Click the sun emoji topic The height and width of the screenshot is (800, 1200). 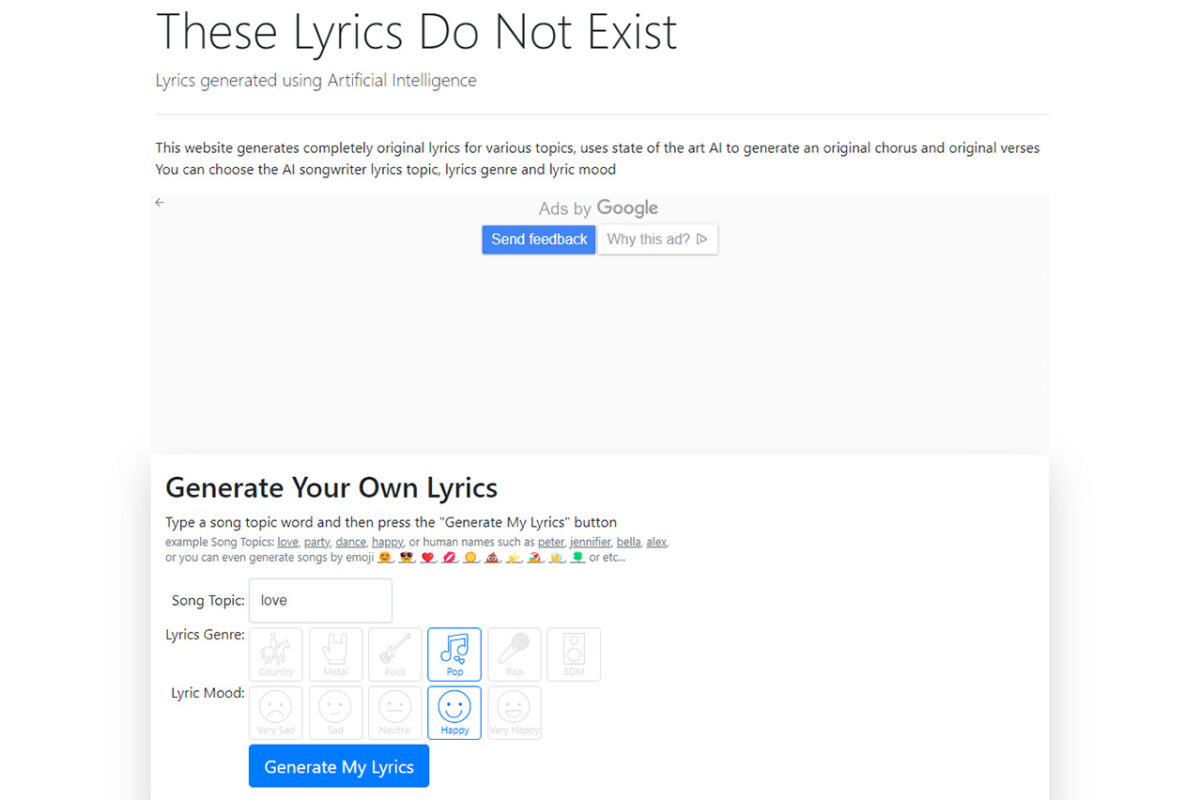click(x=471, y=558)
